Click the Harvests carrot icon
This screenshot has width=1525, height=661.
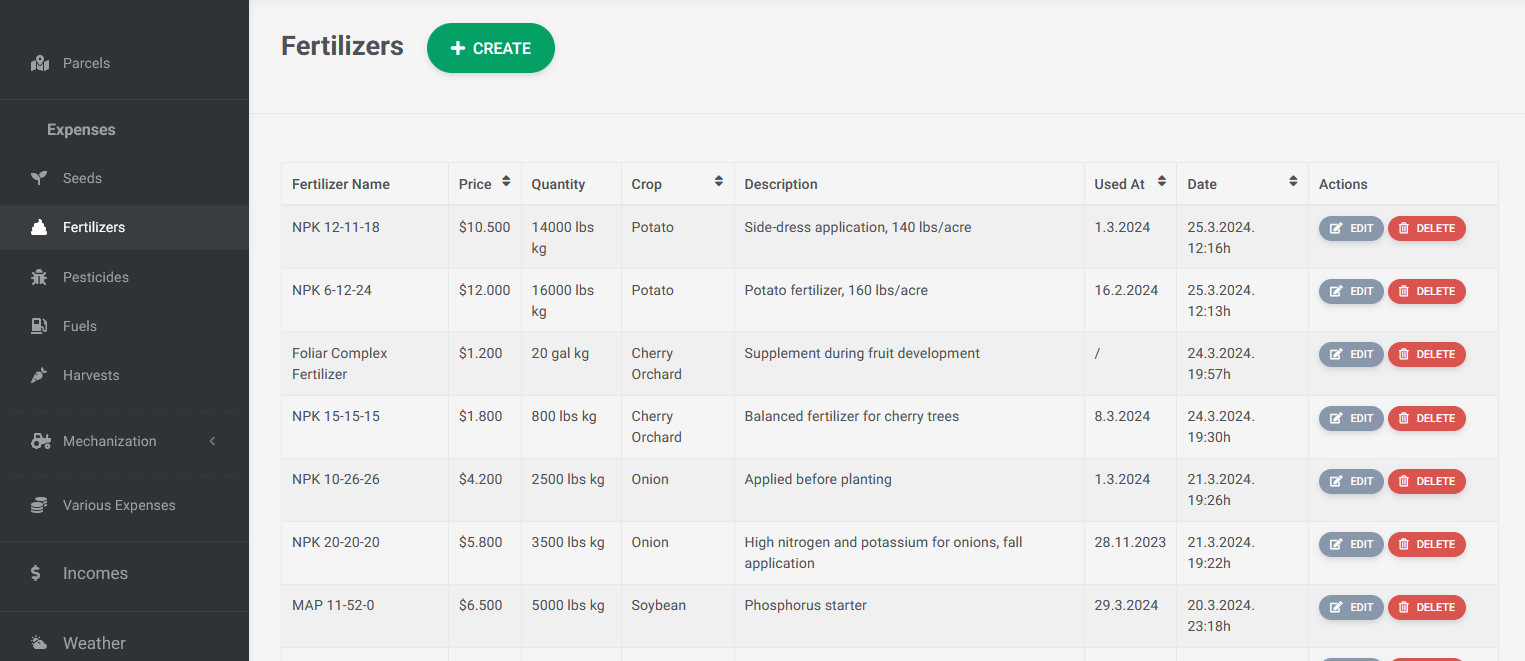pyautogui.click(x=39, y=375)
